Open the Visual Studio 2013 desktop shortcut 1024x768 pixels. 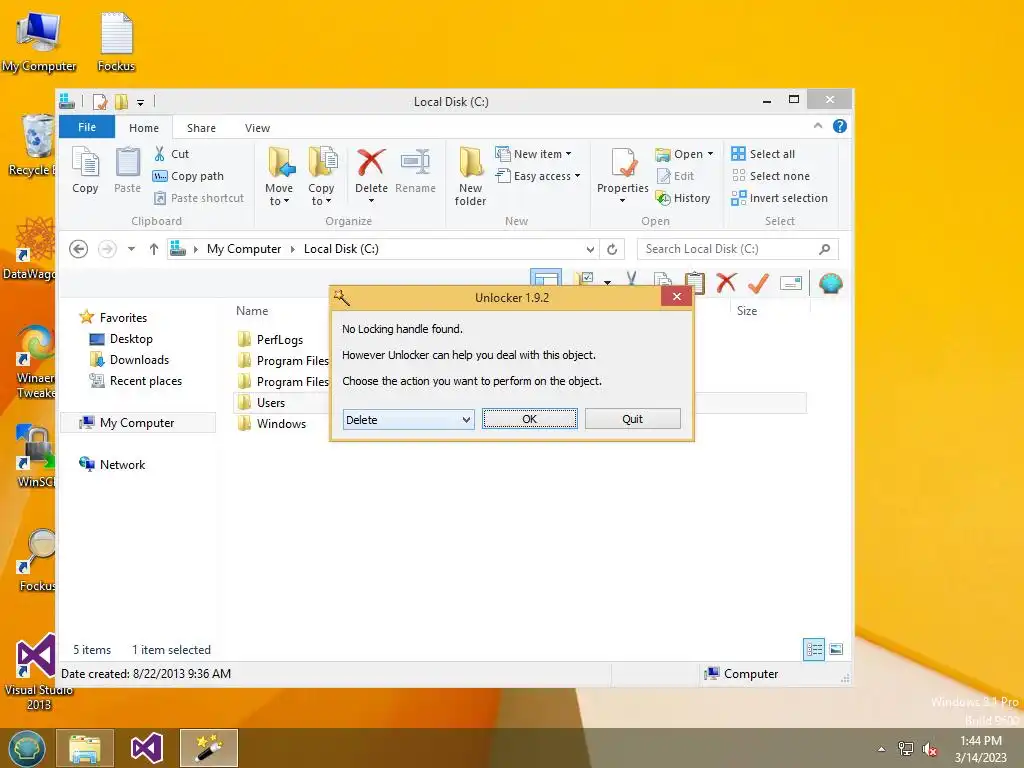[38, 673]
